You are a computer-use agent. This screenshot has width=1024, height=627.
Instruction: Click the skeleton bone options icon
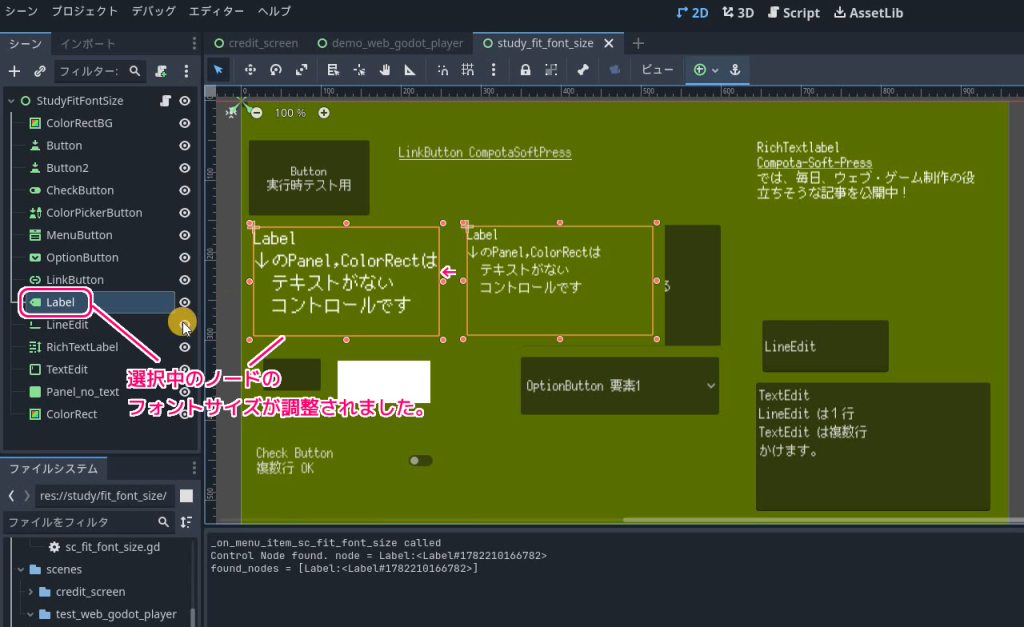click(583, 70)
